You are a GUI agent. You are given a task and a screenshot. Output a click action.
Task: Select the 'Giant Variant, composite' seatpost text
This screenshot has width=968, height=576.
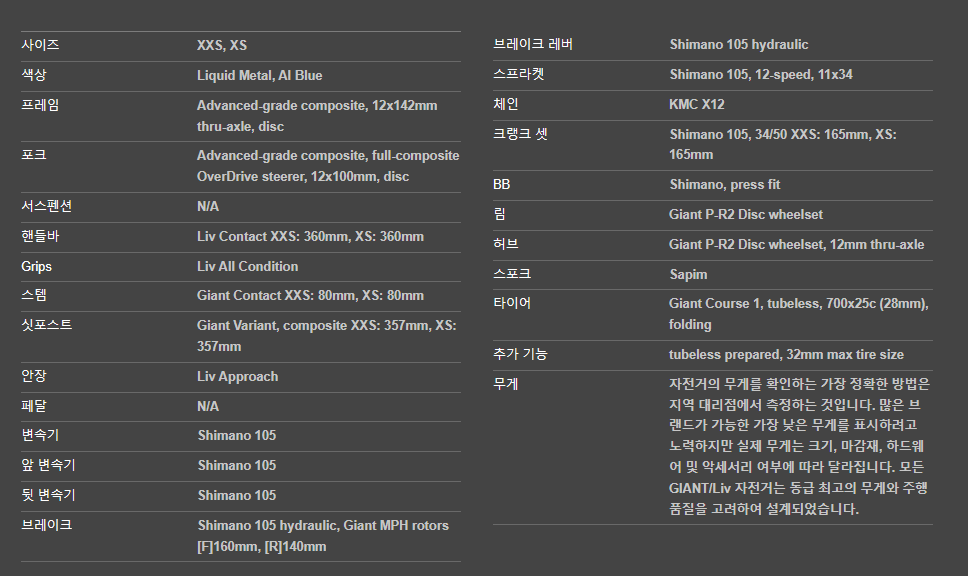pos(272,325)
